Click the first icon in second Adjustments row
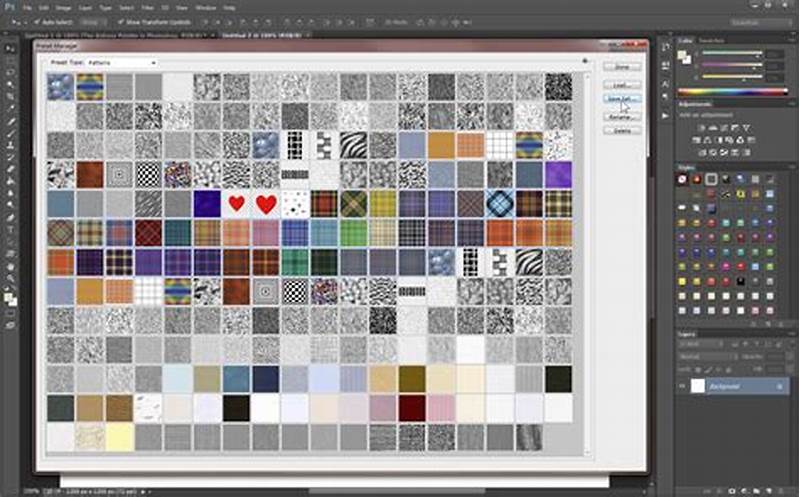 [696, 140]
